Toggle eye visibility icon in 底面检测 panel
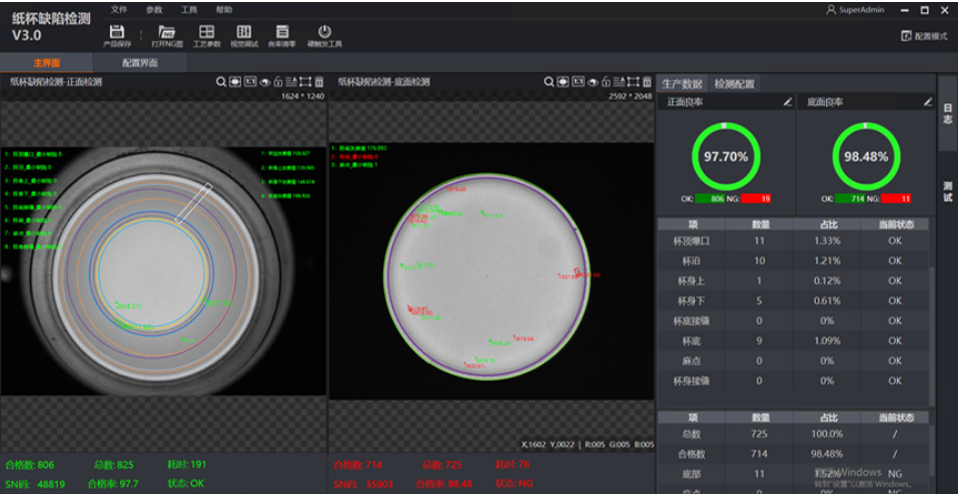958x501 pixels. click(592, 82)
